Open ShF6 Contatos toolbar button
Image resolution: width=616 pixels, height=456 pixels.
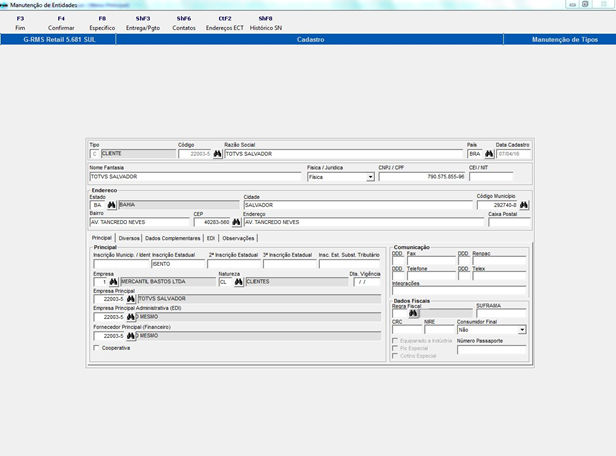coord(184,23)
